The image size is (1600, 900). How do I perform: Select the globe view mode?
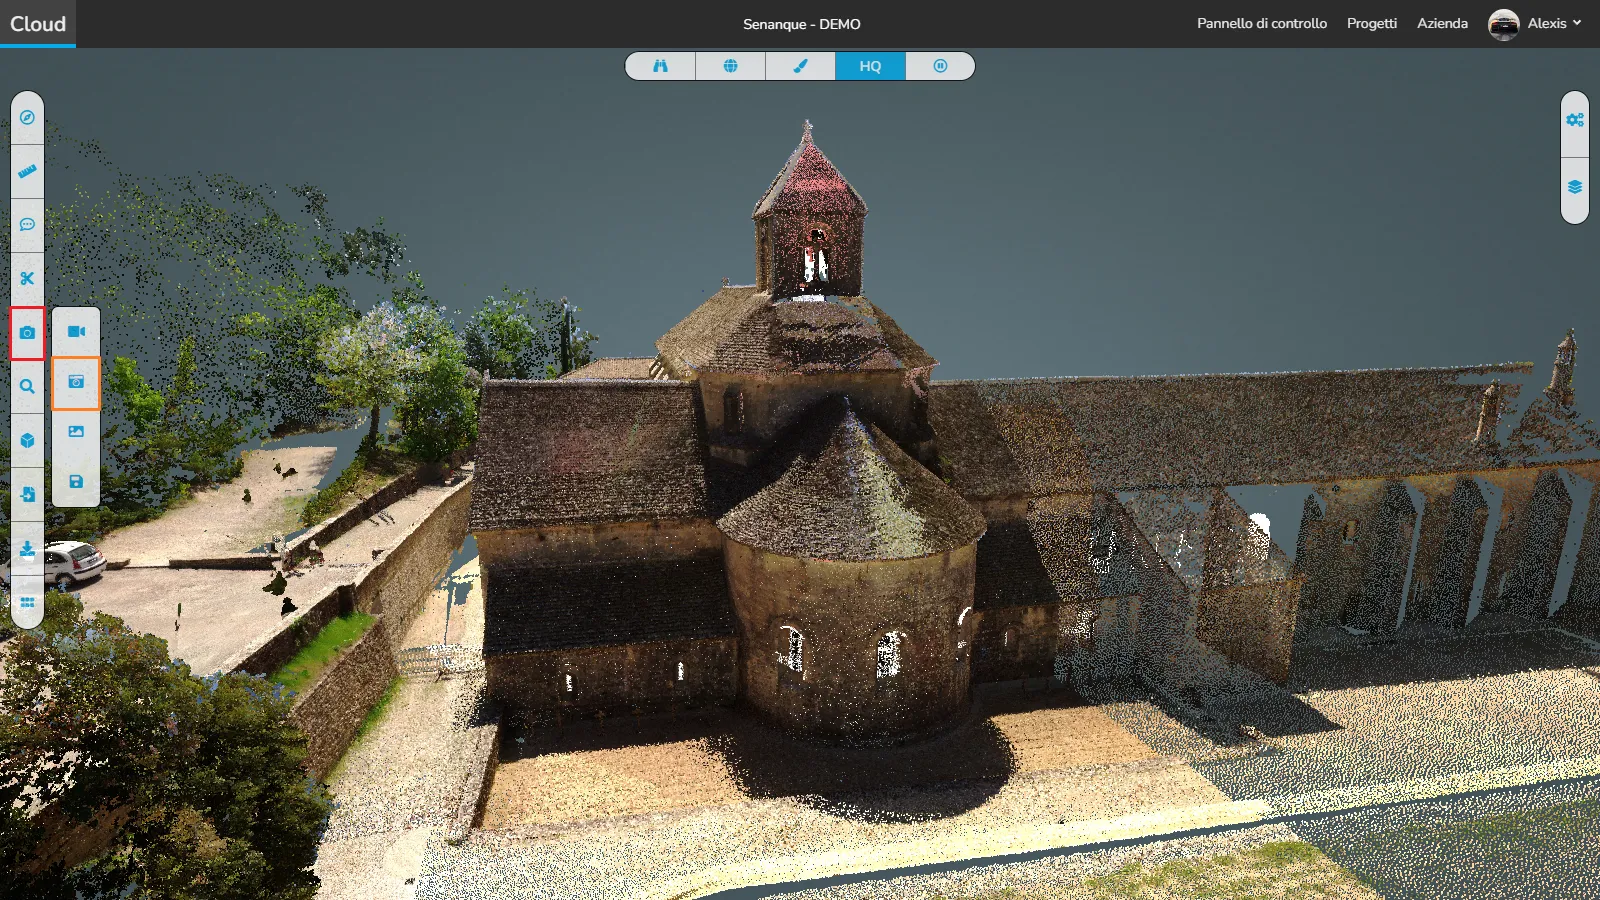(x=730, y=66)
